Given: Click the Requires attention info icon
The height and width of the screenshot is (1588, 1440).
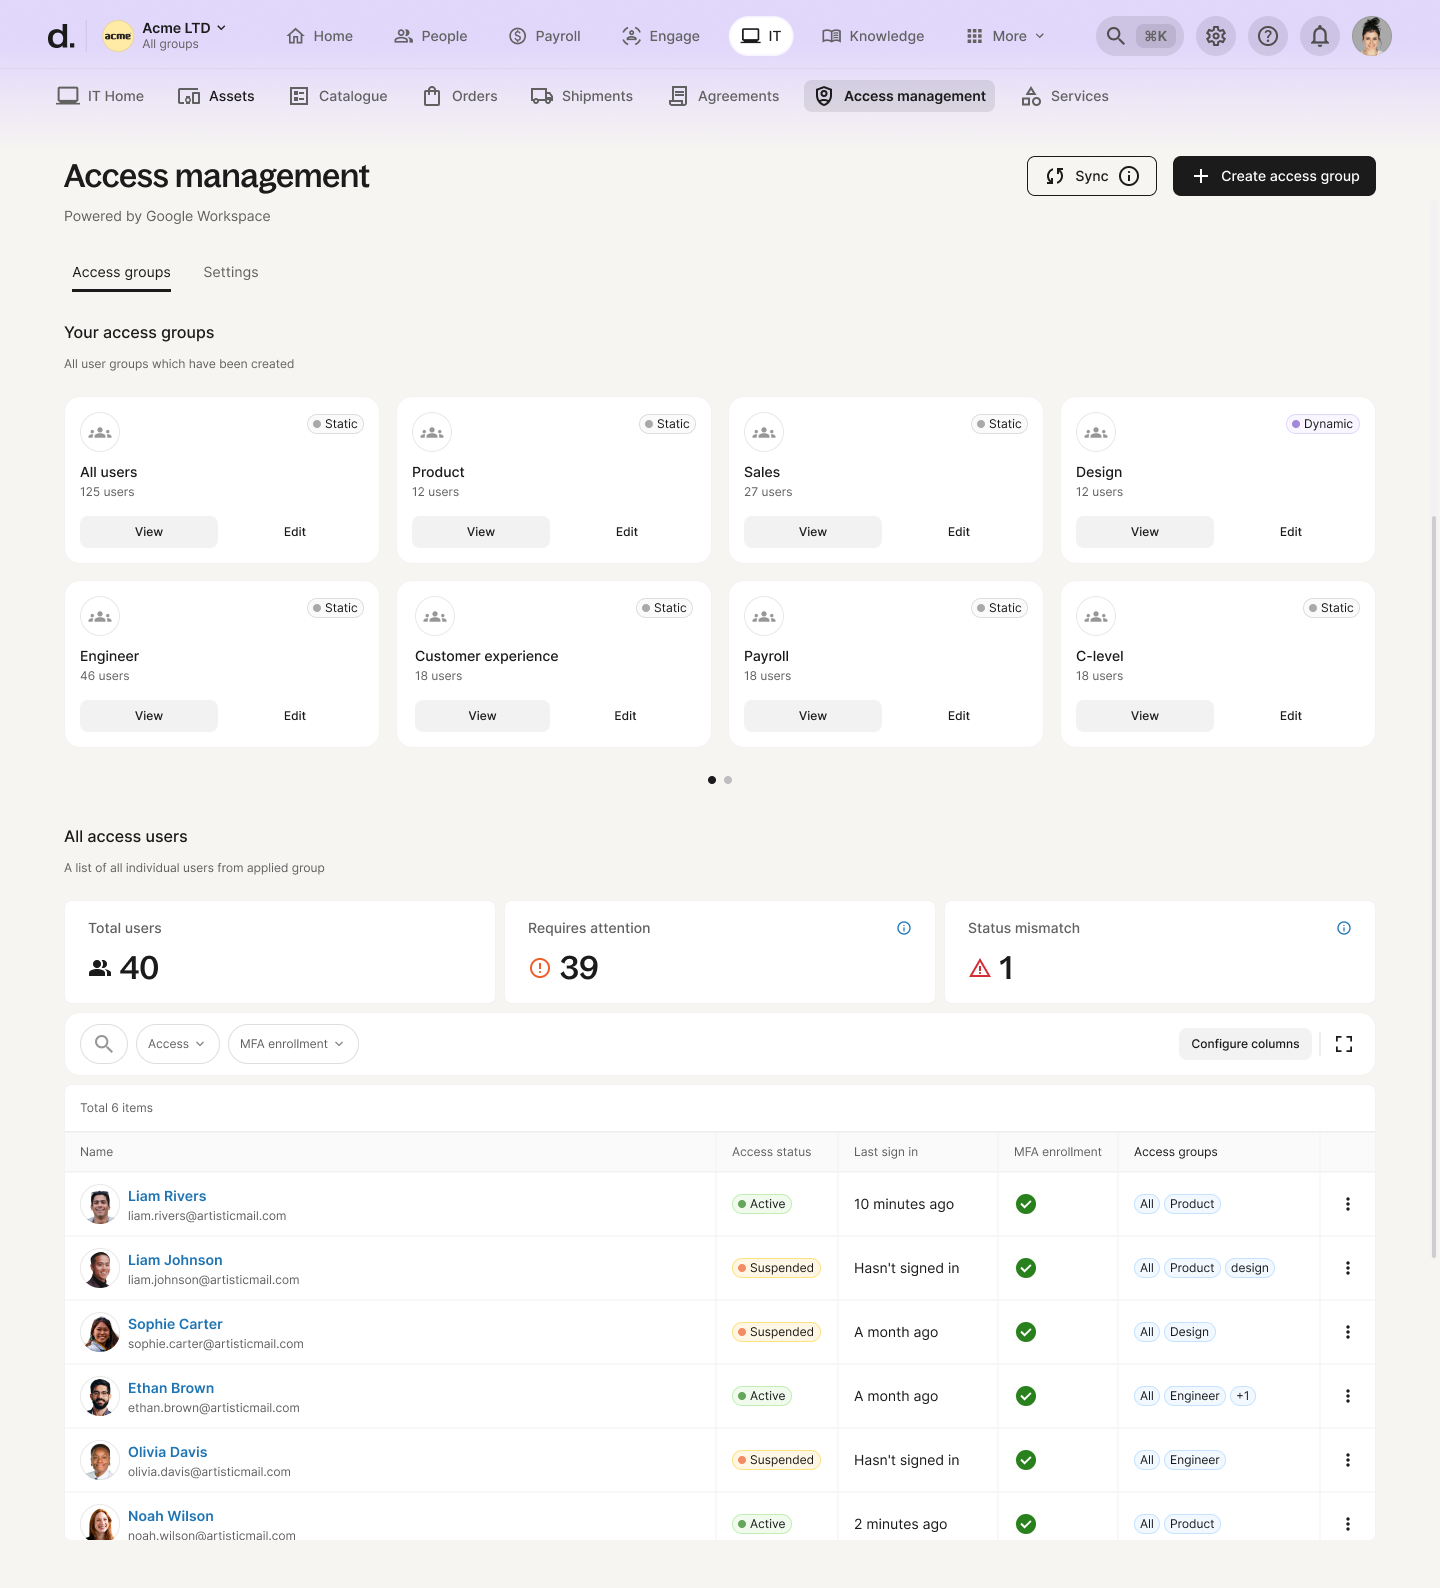Looking at the screenshot, I should [x=904, y=928].
